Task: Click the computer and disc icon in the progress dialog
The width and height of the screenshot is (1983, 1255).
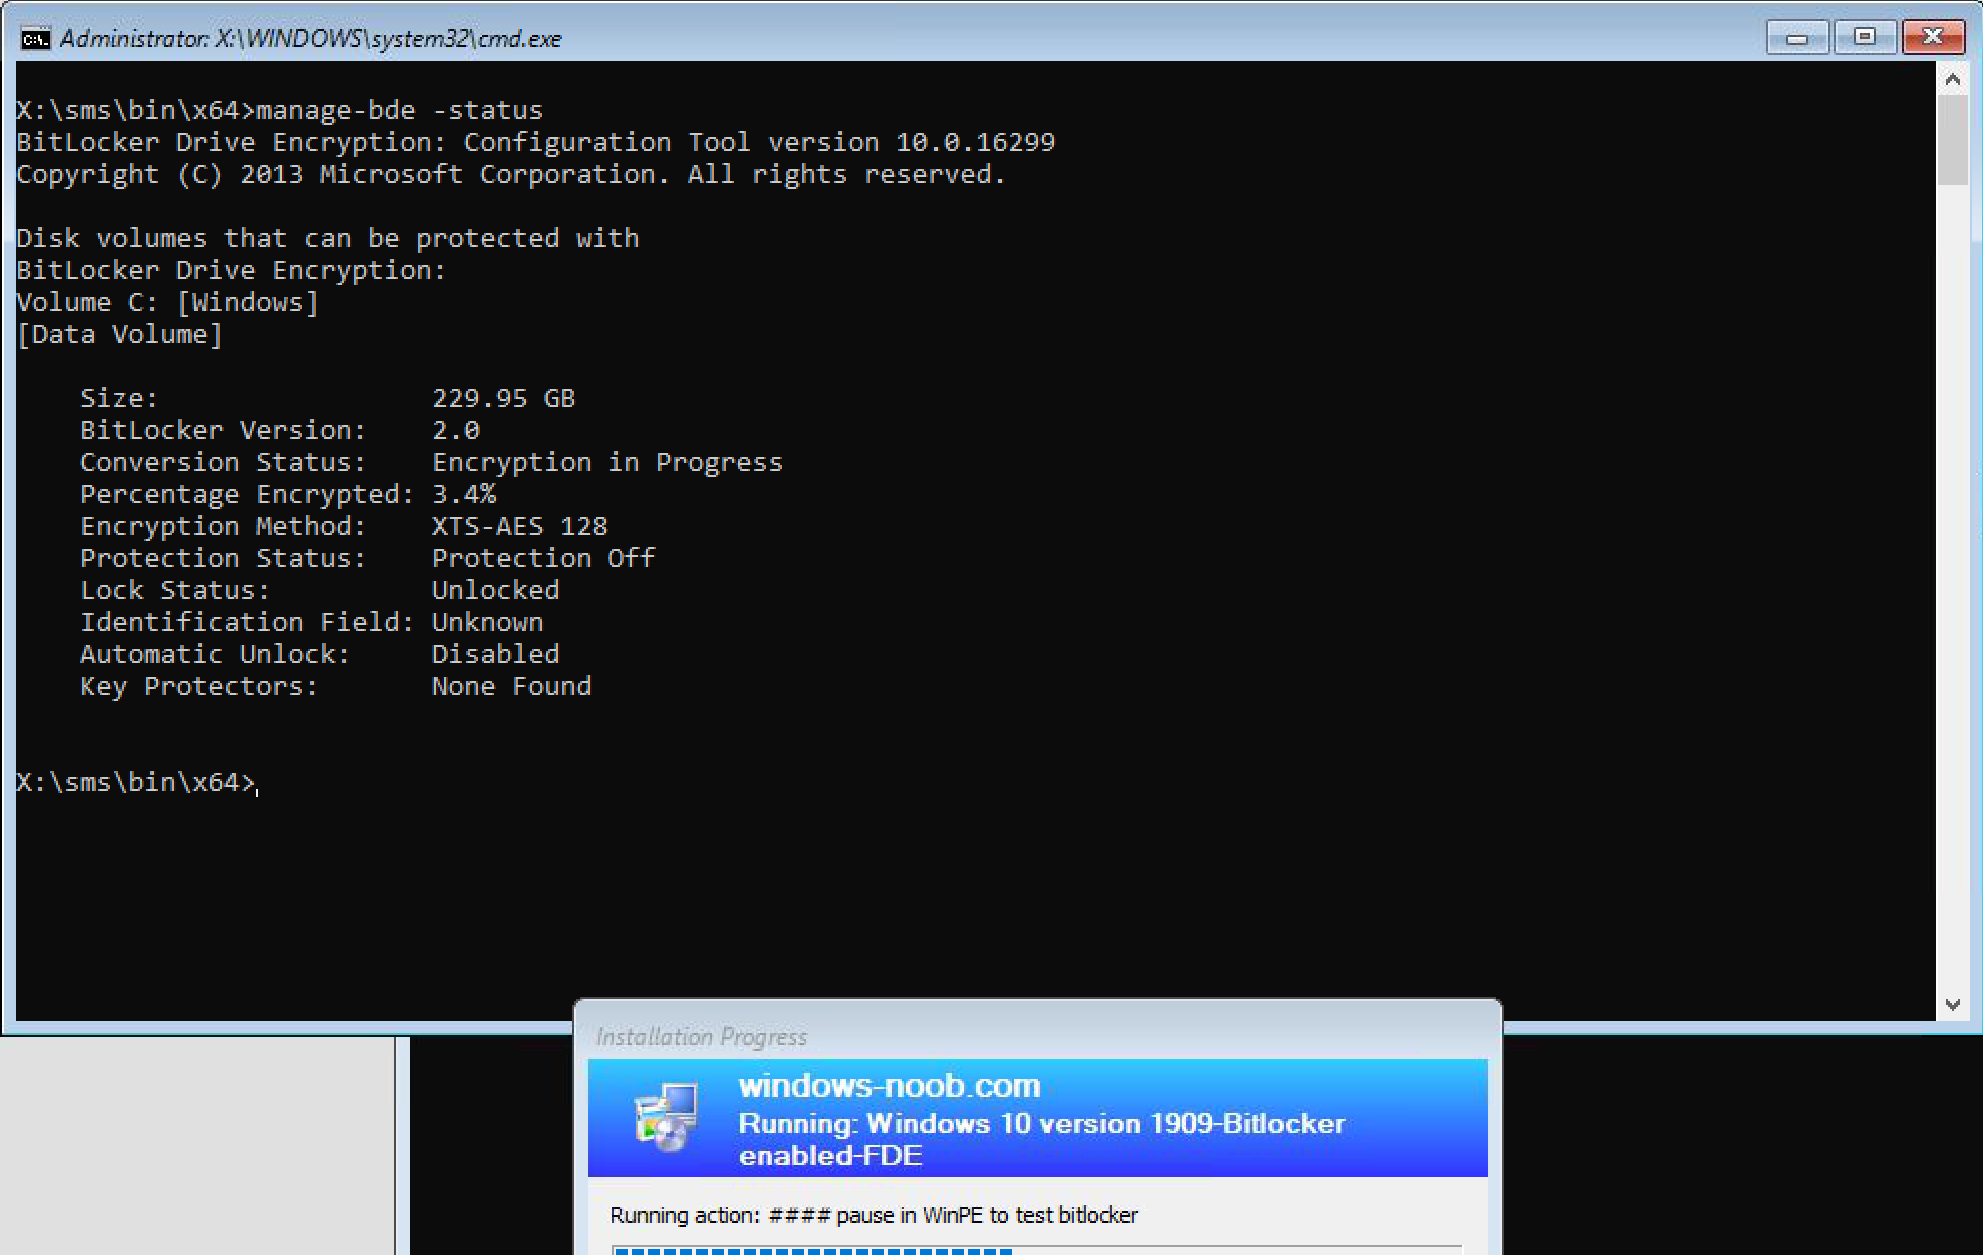Action: (x=667, y=1117)
